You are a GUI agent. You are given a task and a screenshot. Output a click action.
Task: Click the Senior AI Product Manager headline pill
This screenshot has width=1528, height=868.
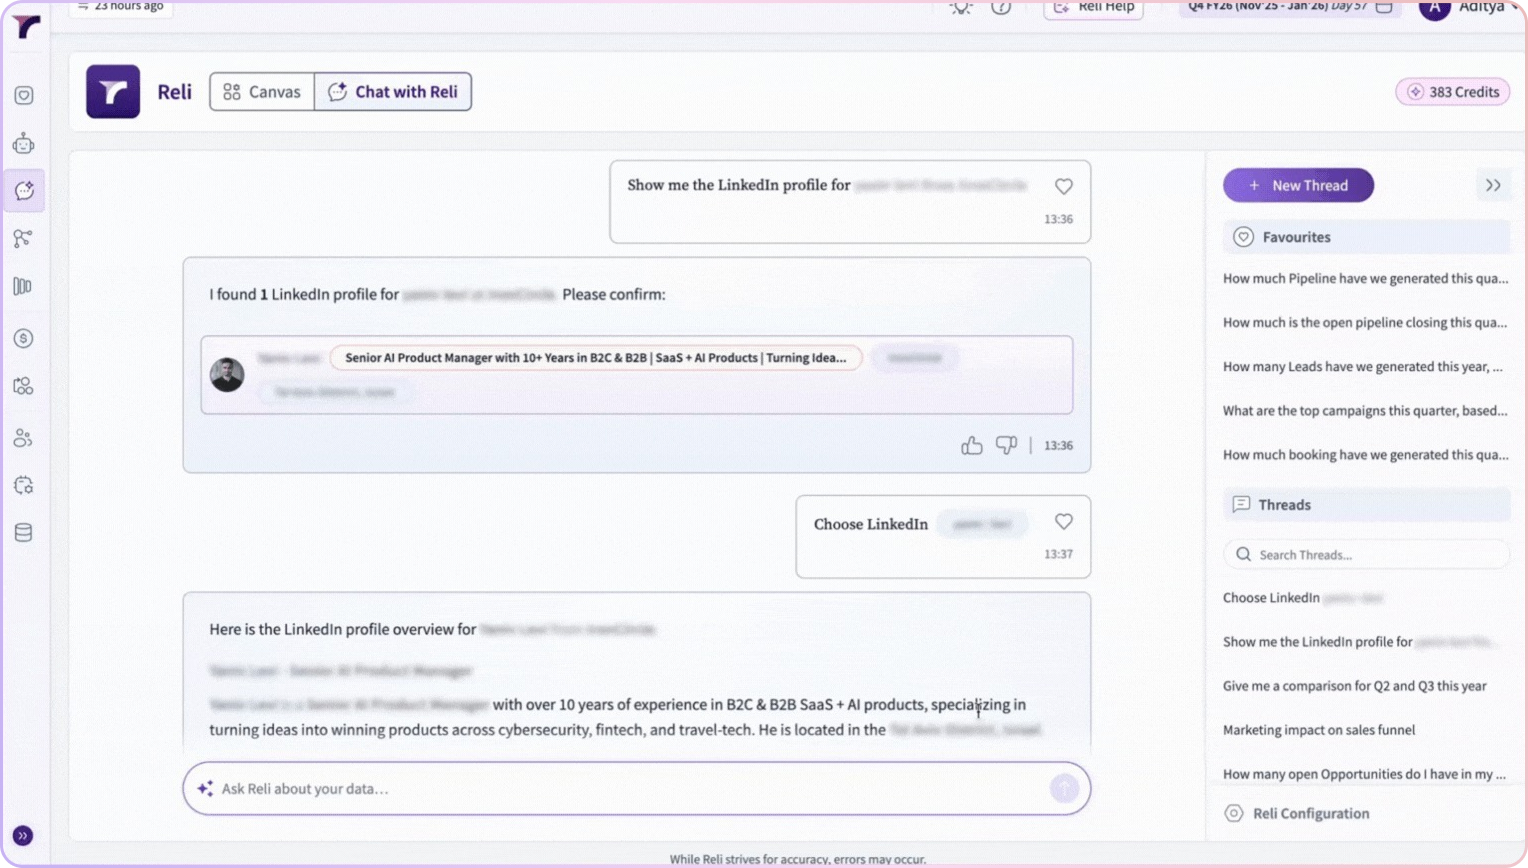pyautogui.click(x=595, y=358)
